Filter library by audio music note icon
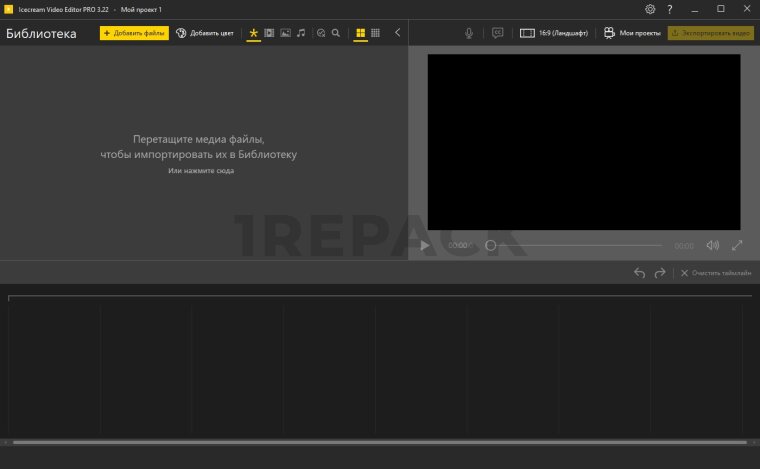760x469 pixels. coord(301,33)
